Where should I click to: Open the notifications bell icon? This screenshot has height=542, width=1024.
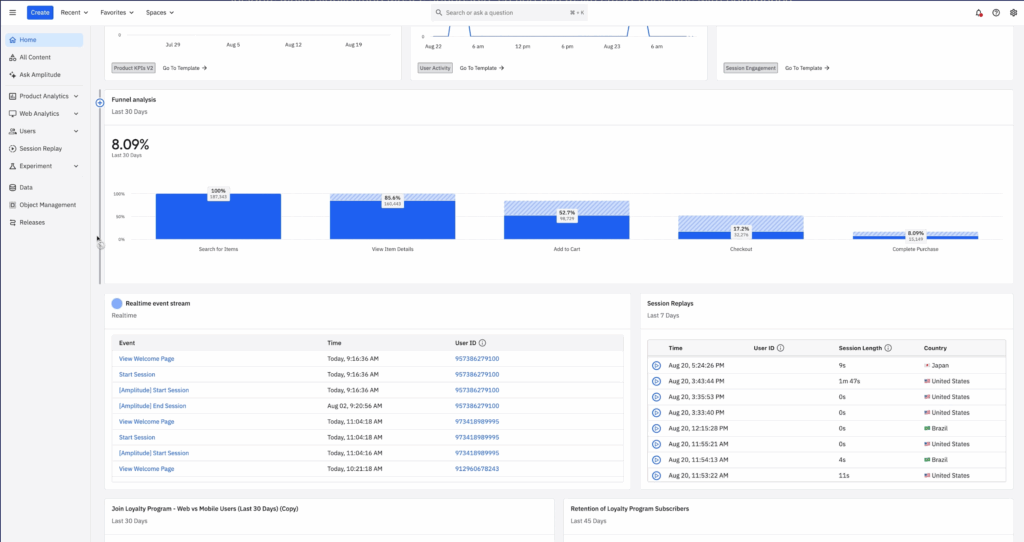[x=978, y=13]
